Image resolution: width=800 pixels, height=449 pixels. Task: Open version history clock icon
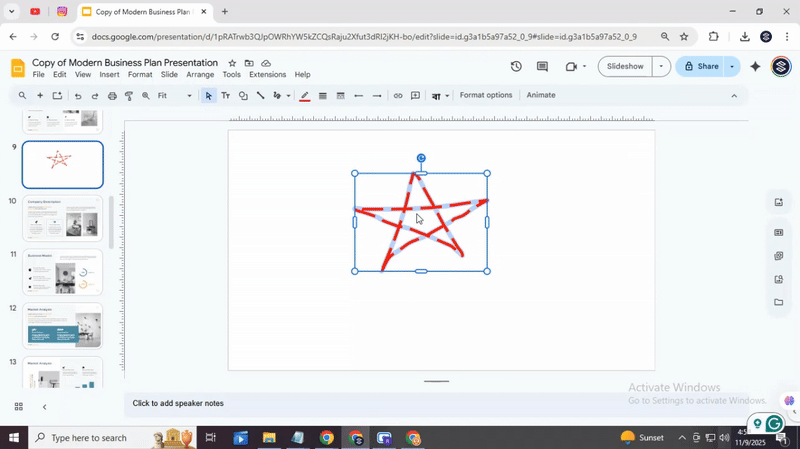pyautogui.click(x=516, y=67)
